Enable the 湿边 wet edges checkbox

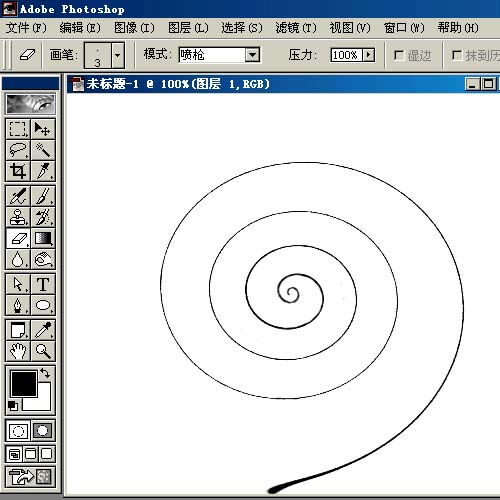(399, 55)
